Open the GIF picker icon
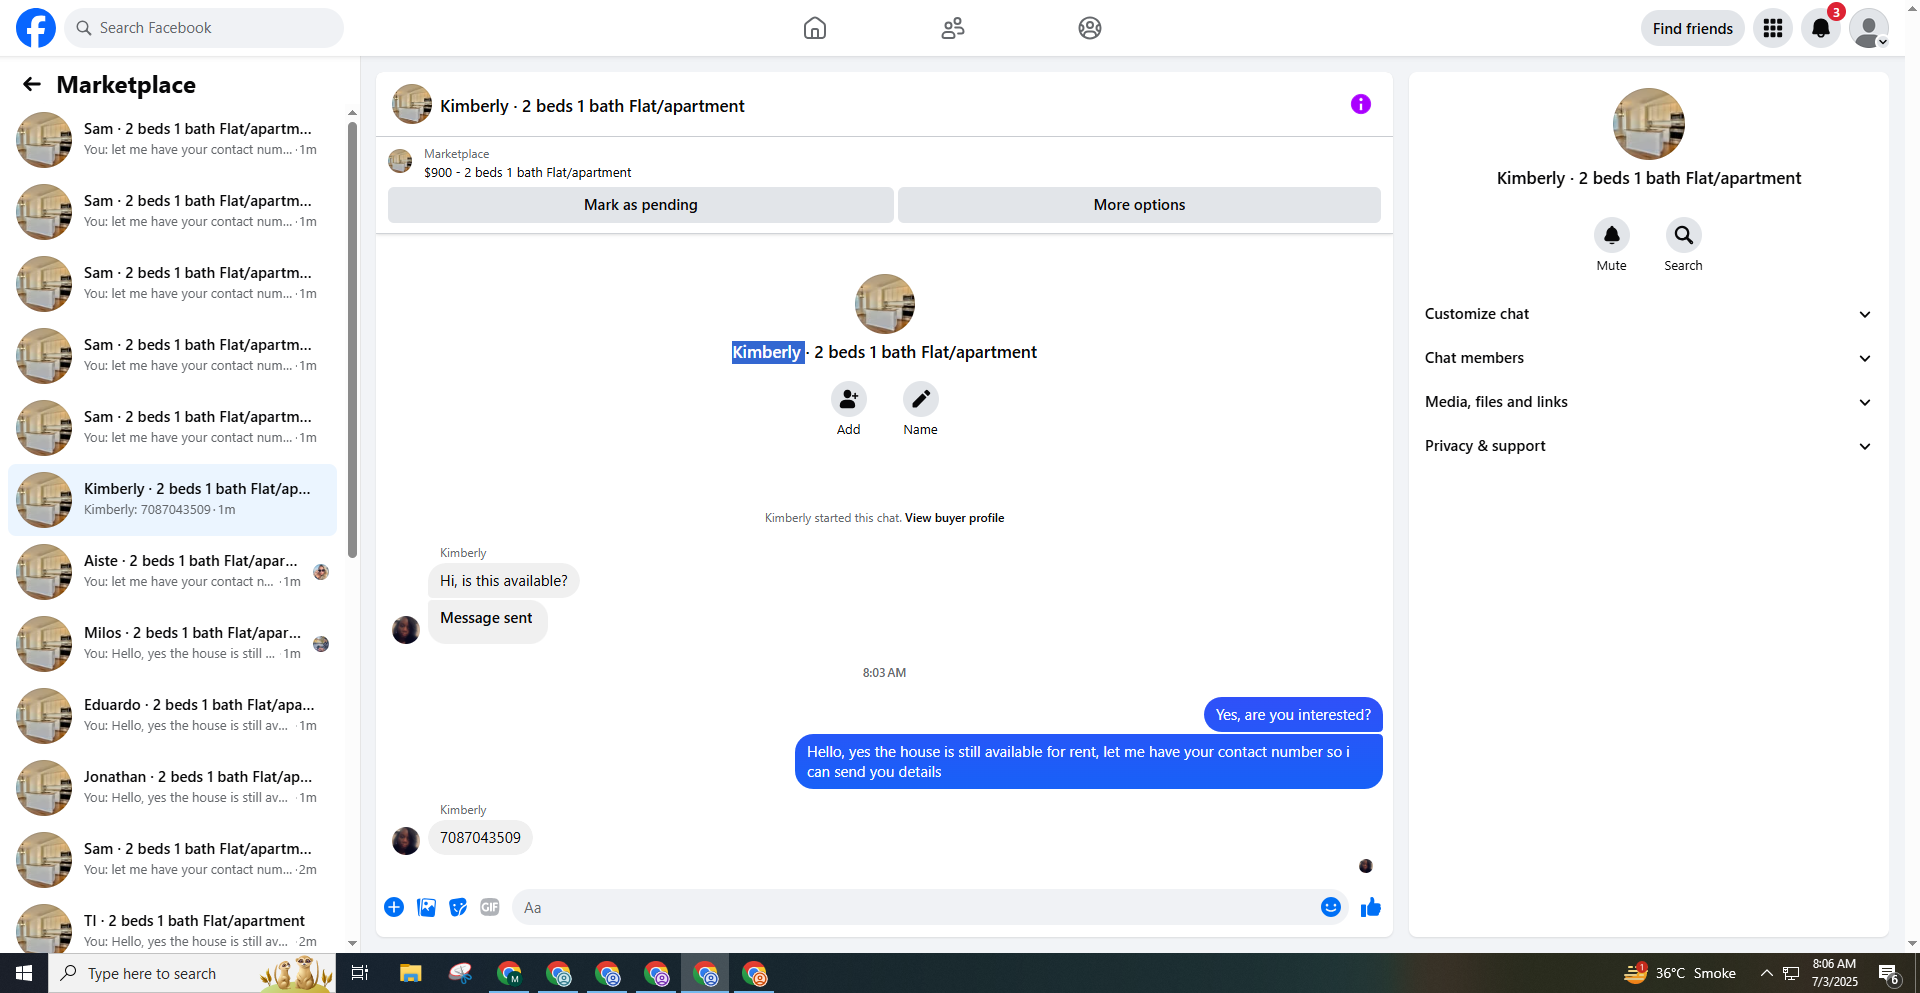The image size is (1920, 993). tap(490, 907)
